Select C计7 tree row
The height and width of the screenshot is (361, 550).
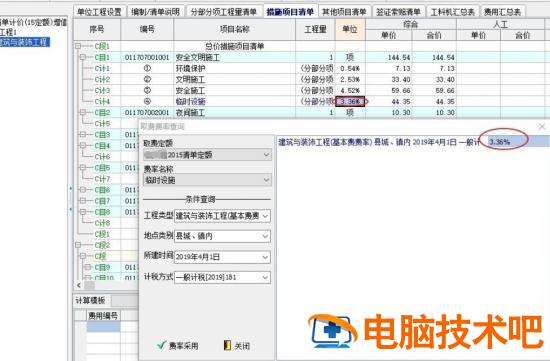pyautogui.click(x=102, y=179)
